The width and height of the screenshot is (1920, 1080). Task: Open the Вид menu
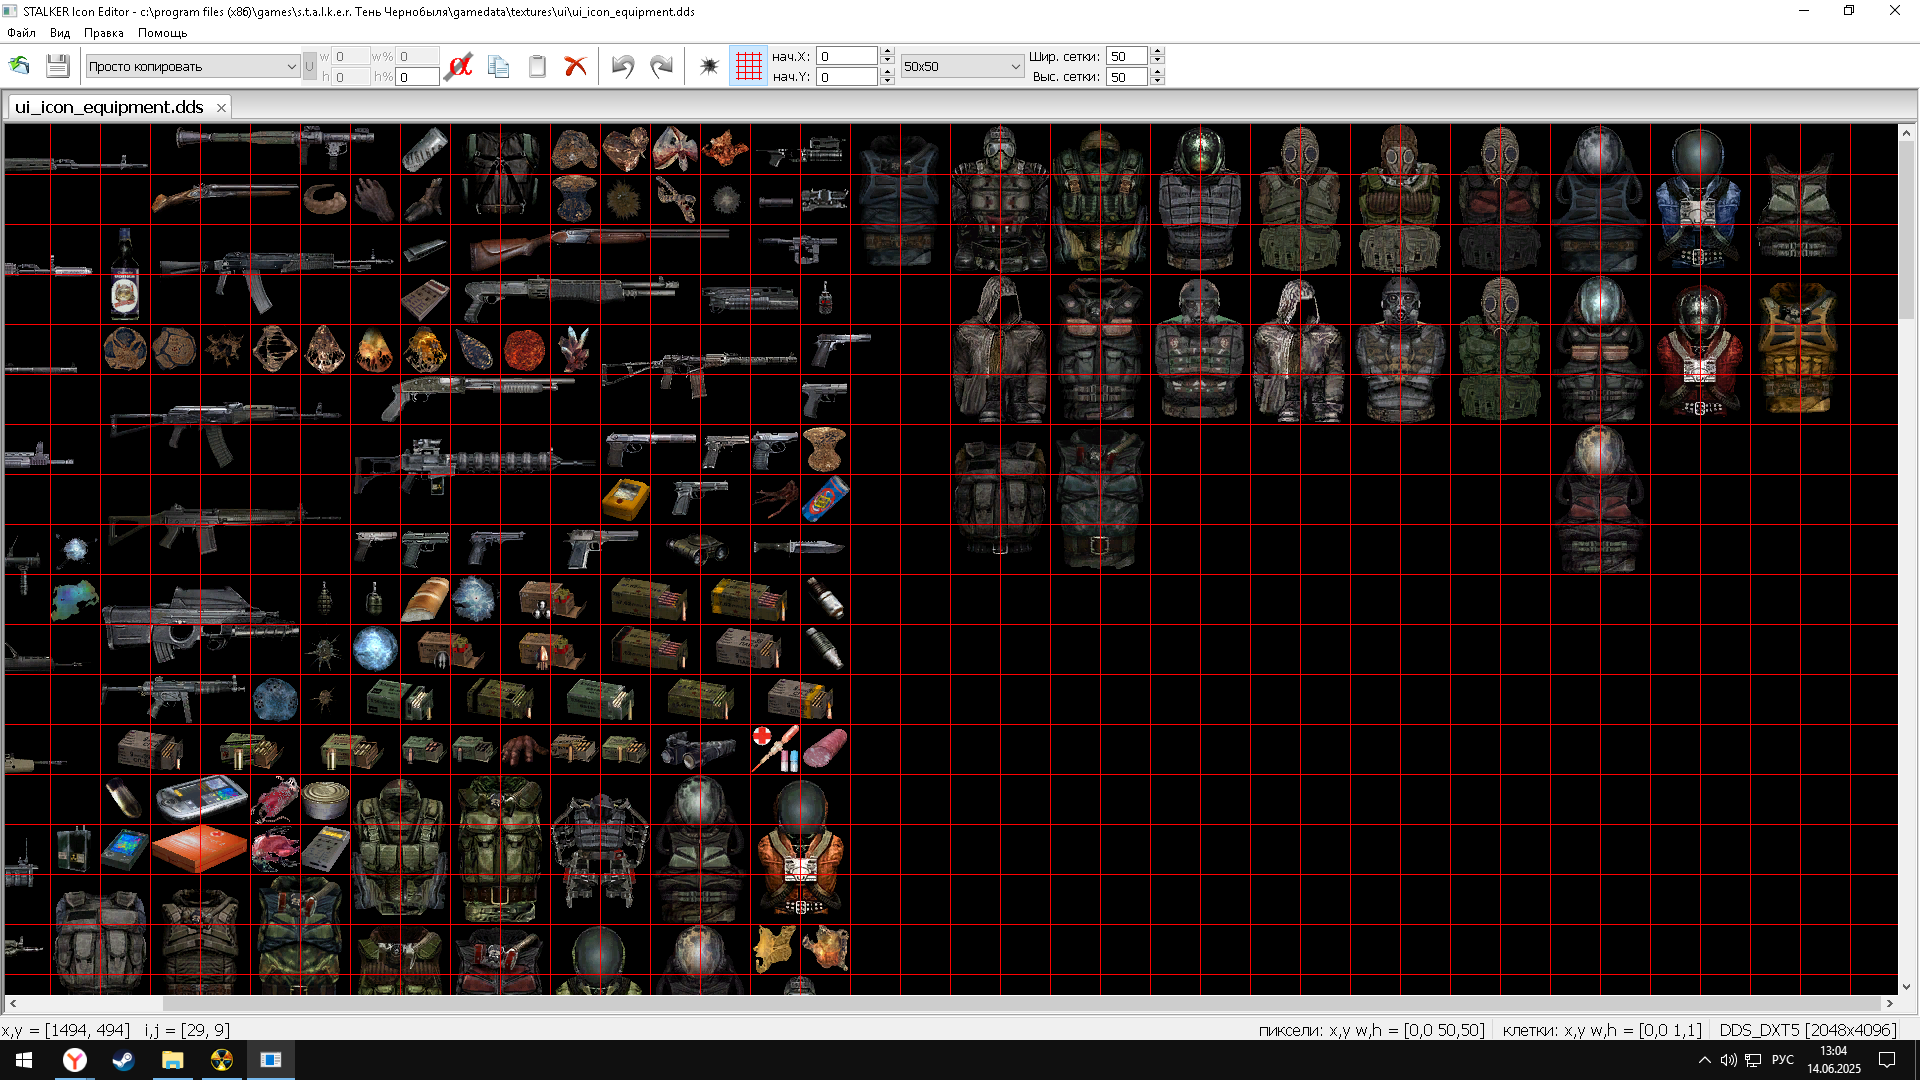60,33
